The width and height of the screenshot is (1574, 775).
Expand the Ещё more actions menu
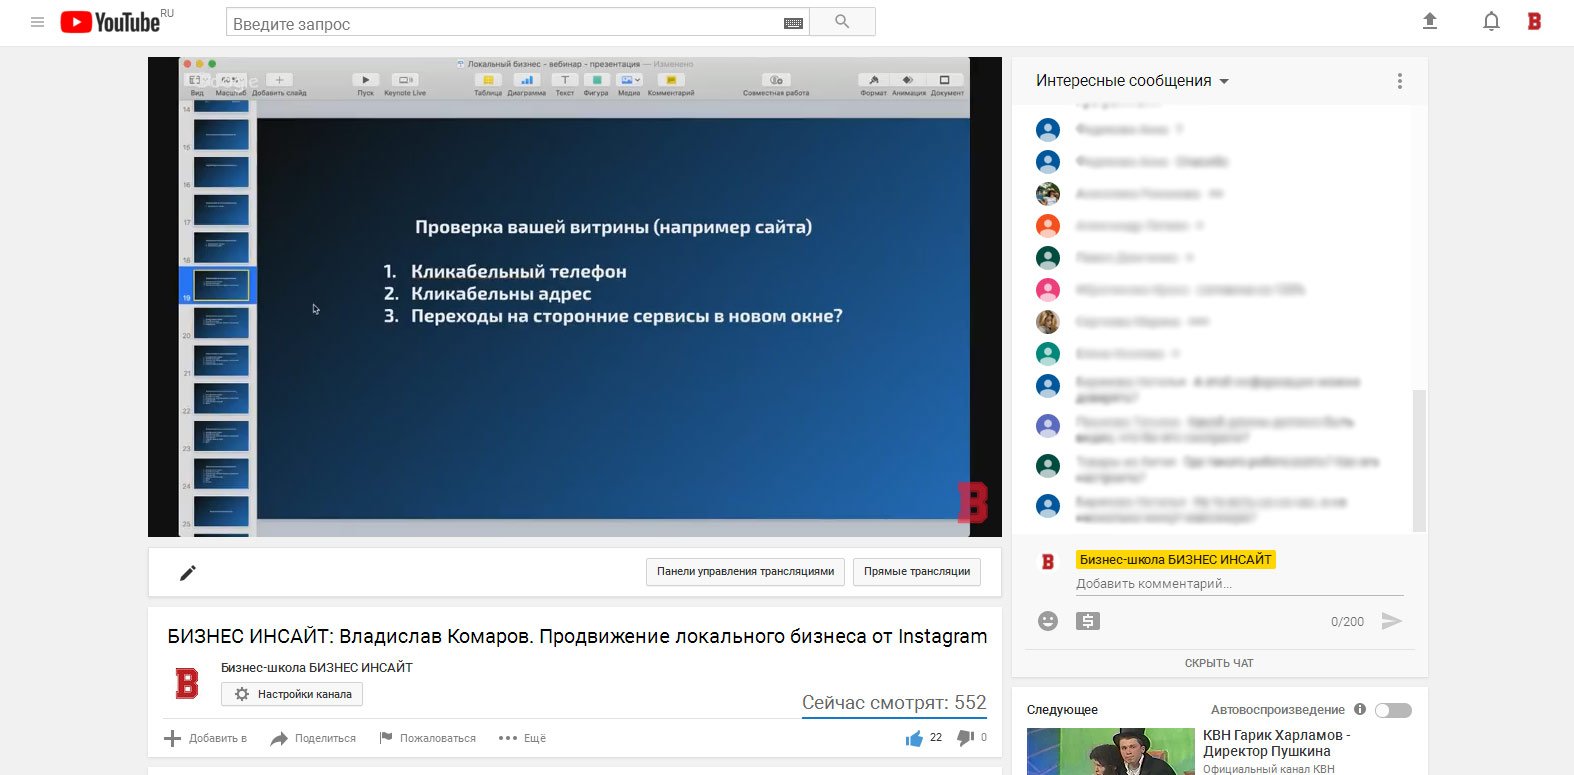(x=522, y=738)
